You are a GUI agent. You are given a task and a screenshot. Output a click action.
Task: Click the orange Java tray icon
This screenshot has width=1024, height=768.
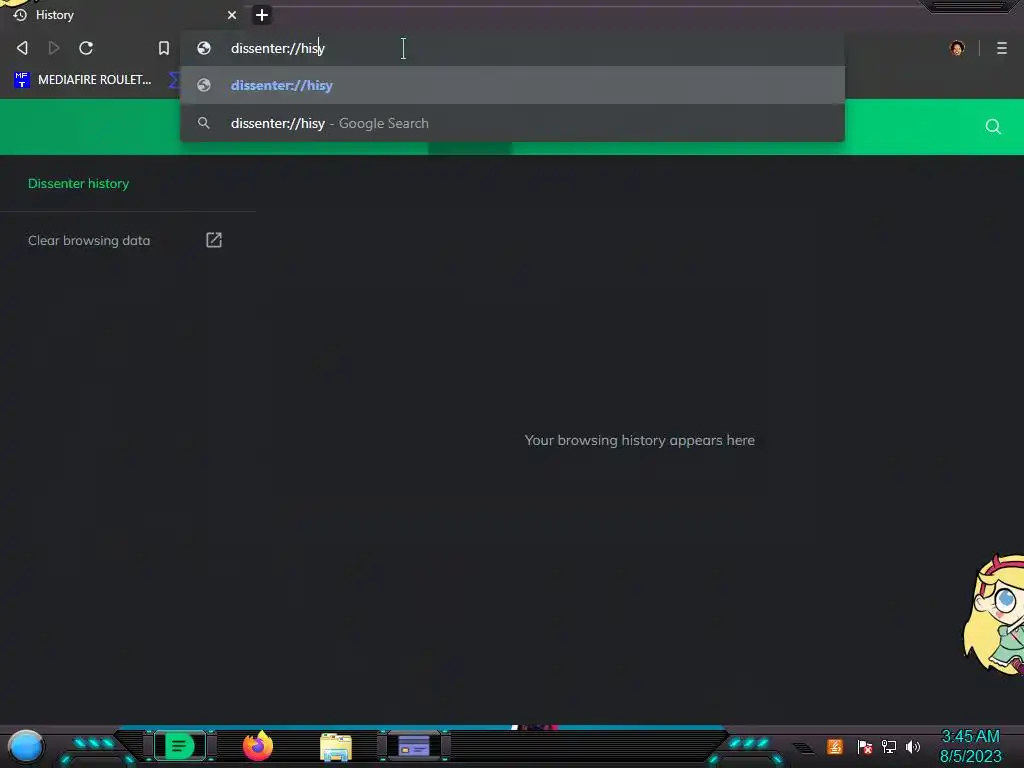(835, 746)
